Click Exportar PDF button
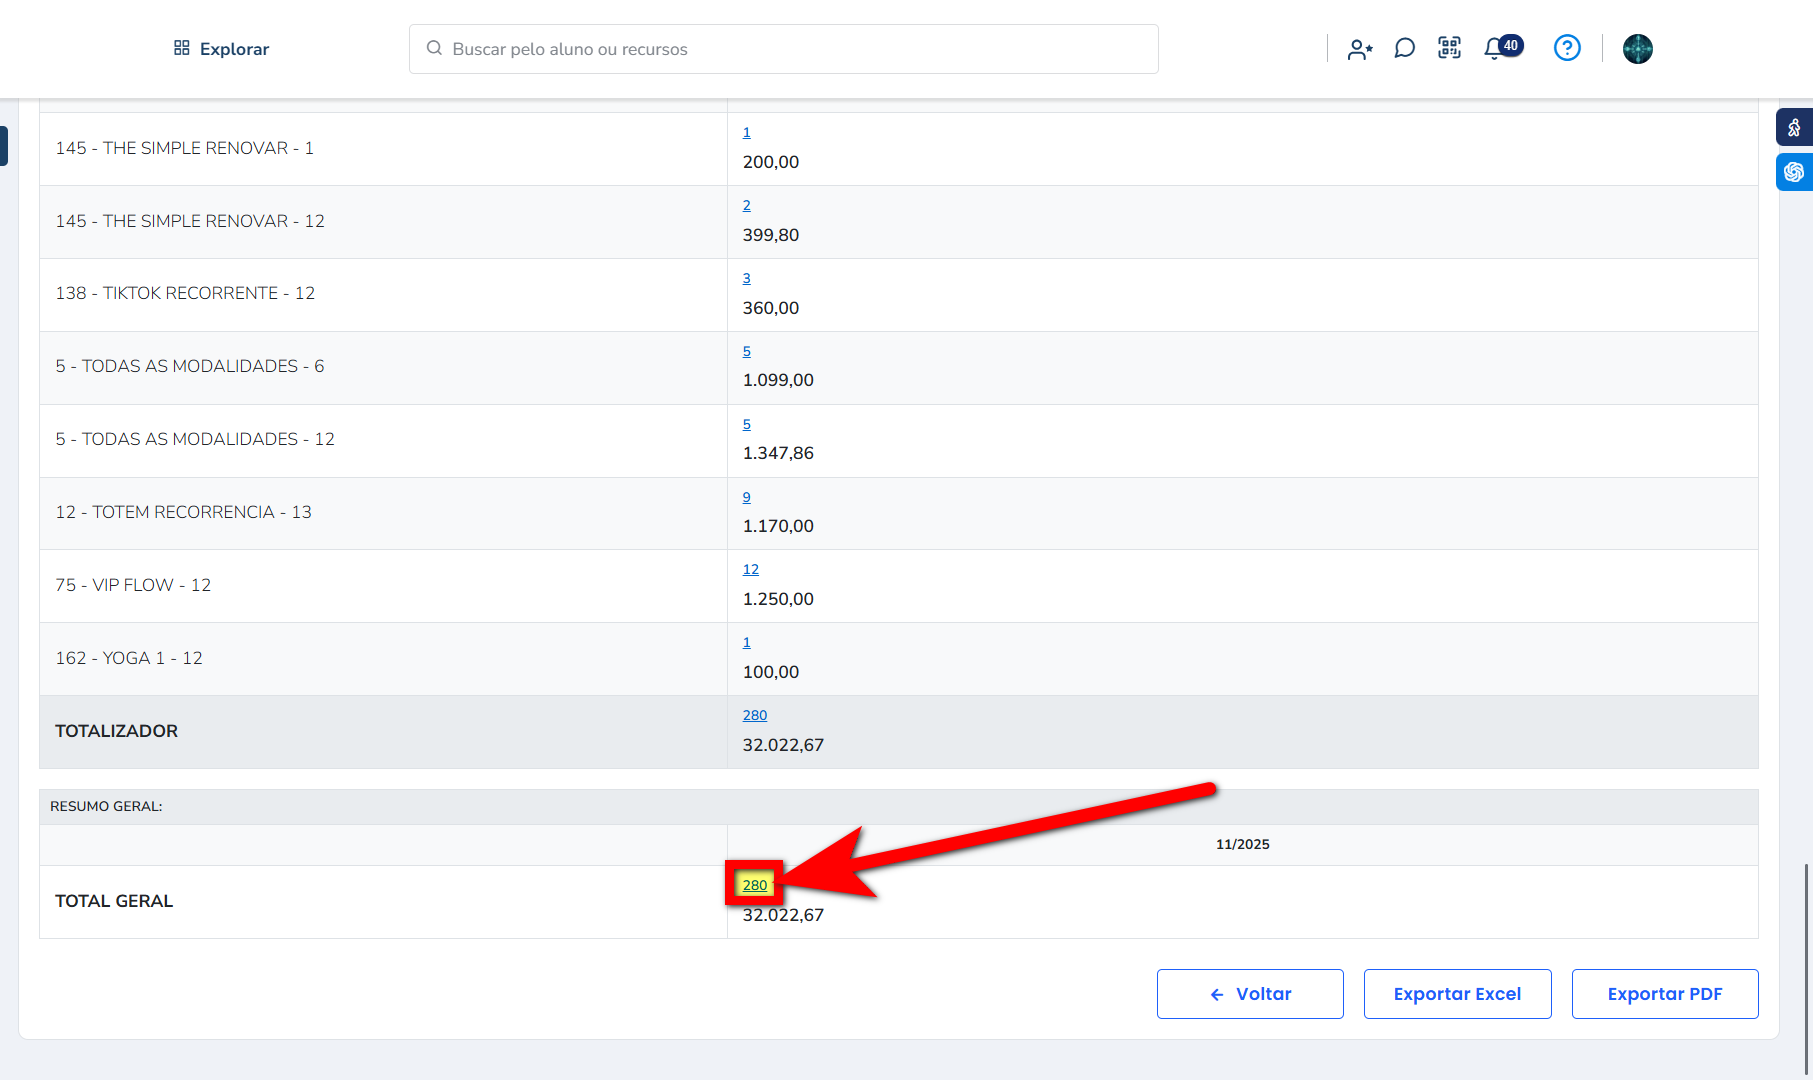The height and width of the screenshot is (1080, 1813). [x=1664, y=994]
